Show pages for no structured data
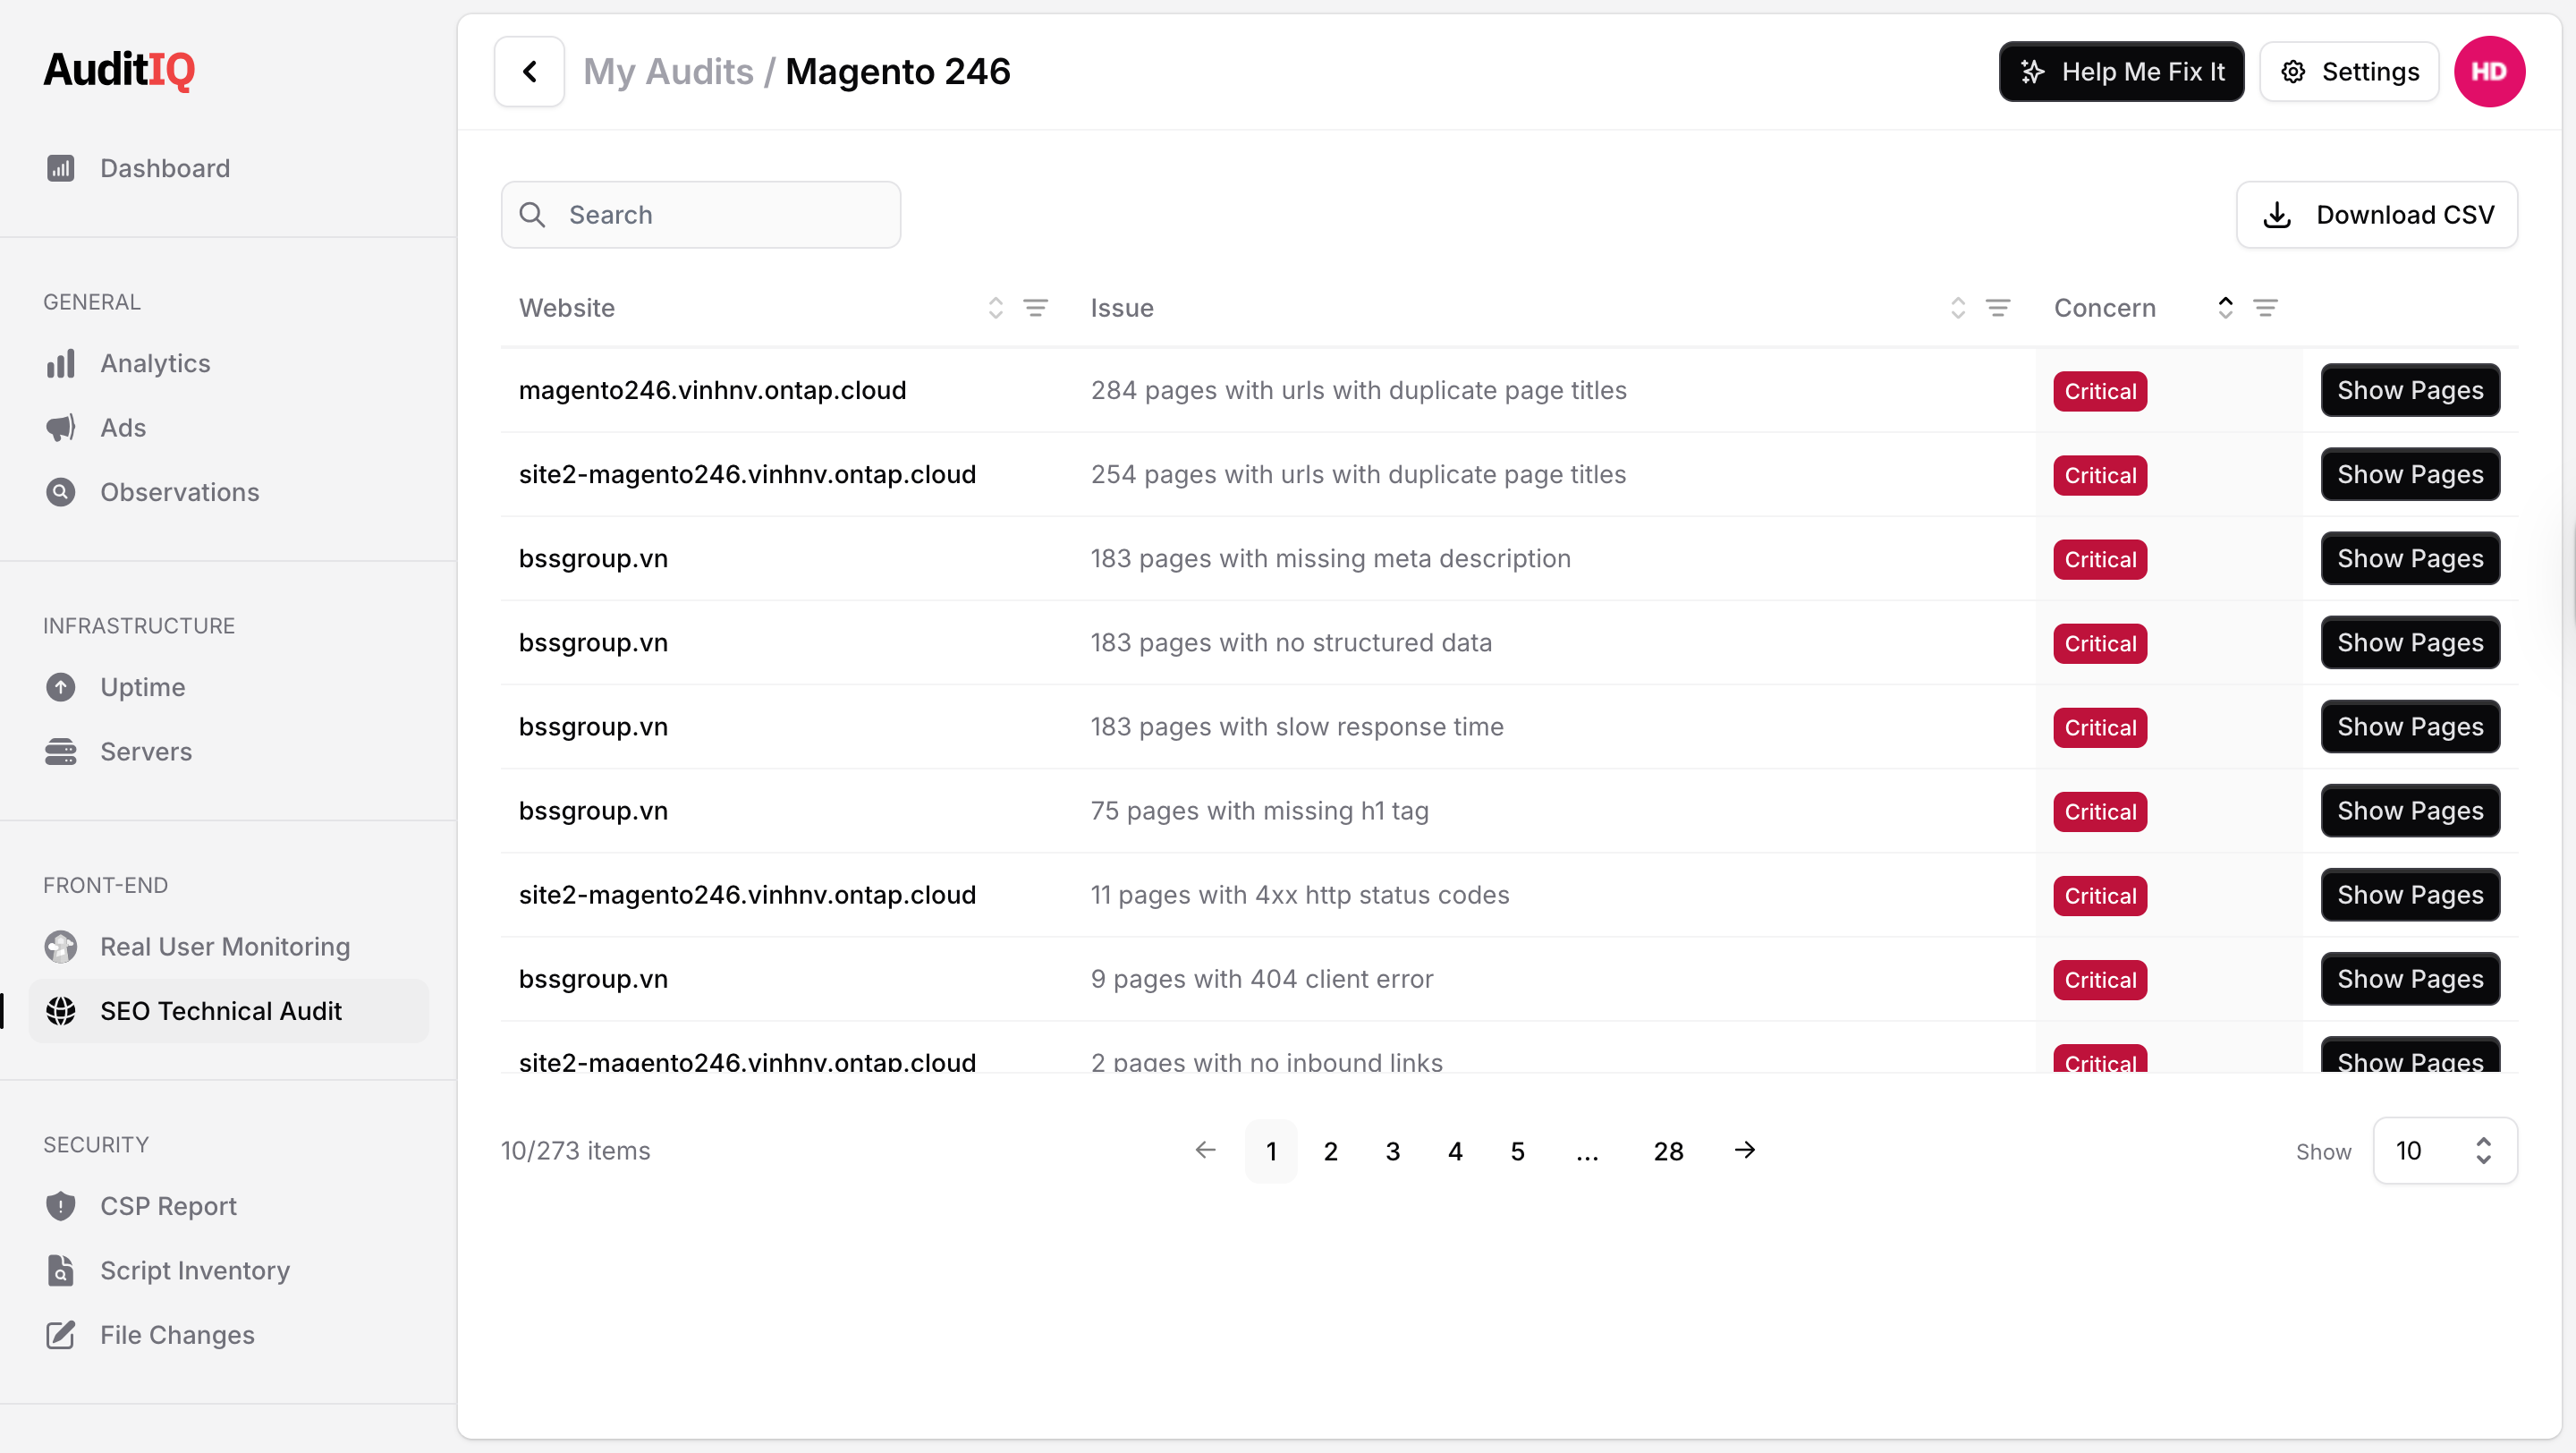2576x1453 pixels. 2410,643
